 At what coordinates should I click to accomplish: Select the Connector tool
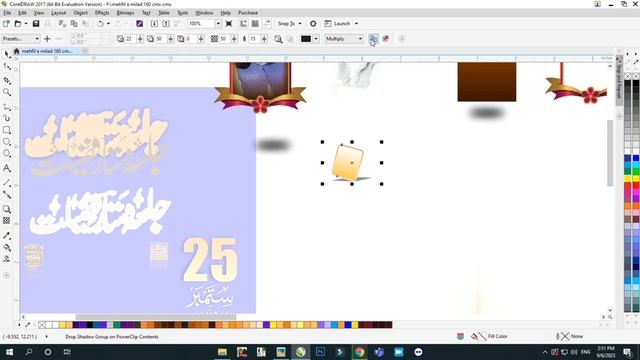pyautogui.click(x=7, y=195)
